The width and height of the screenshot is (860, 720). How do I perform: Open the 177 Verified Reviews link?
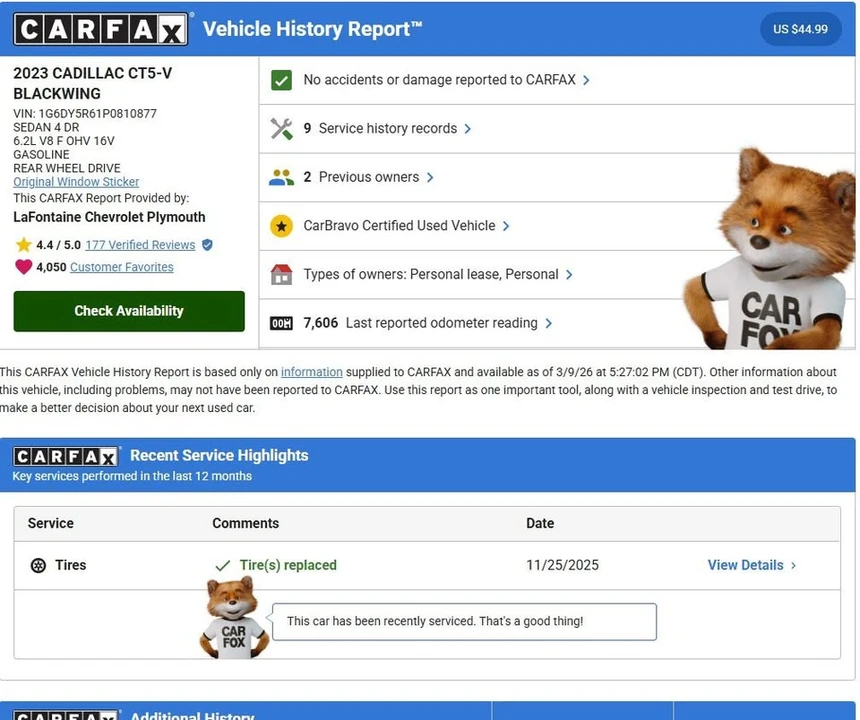[140, 245]
